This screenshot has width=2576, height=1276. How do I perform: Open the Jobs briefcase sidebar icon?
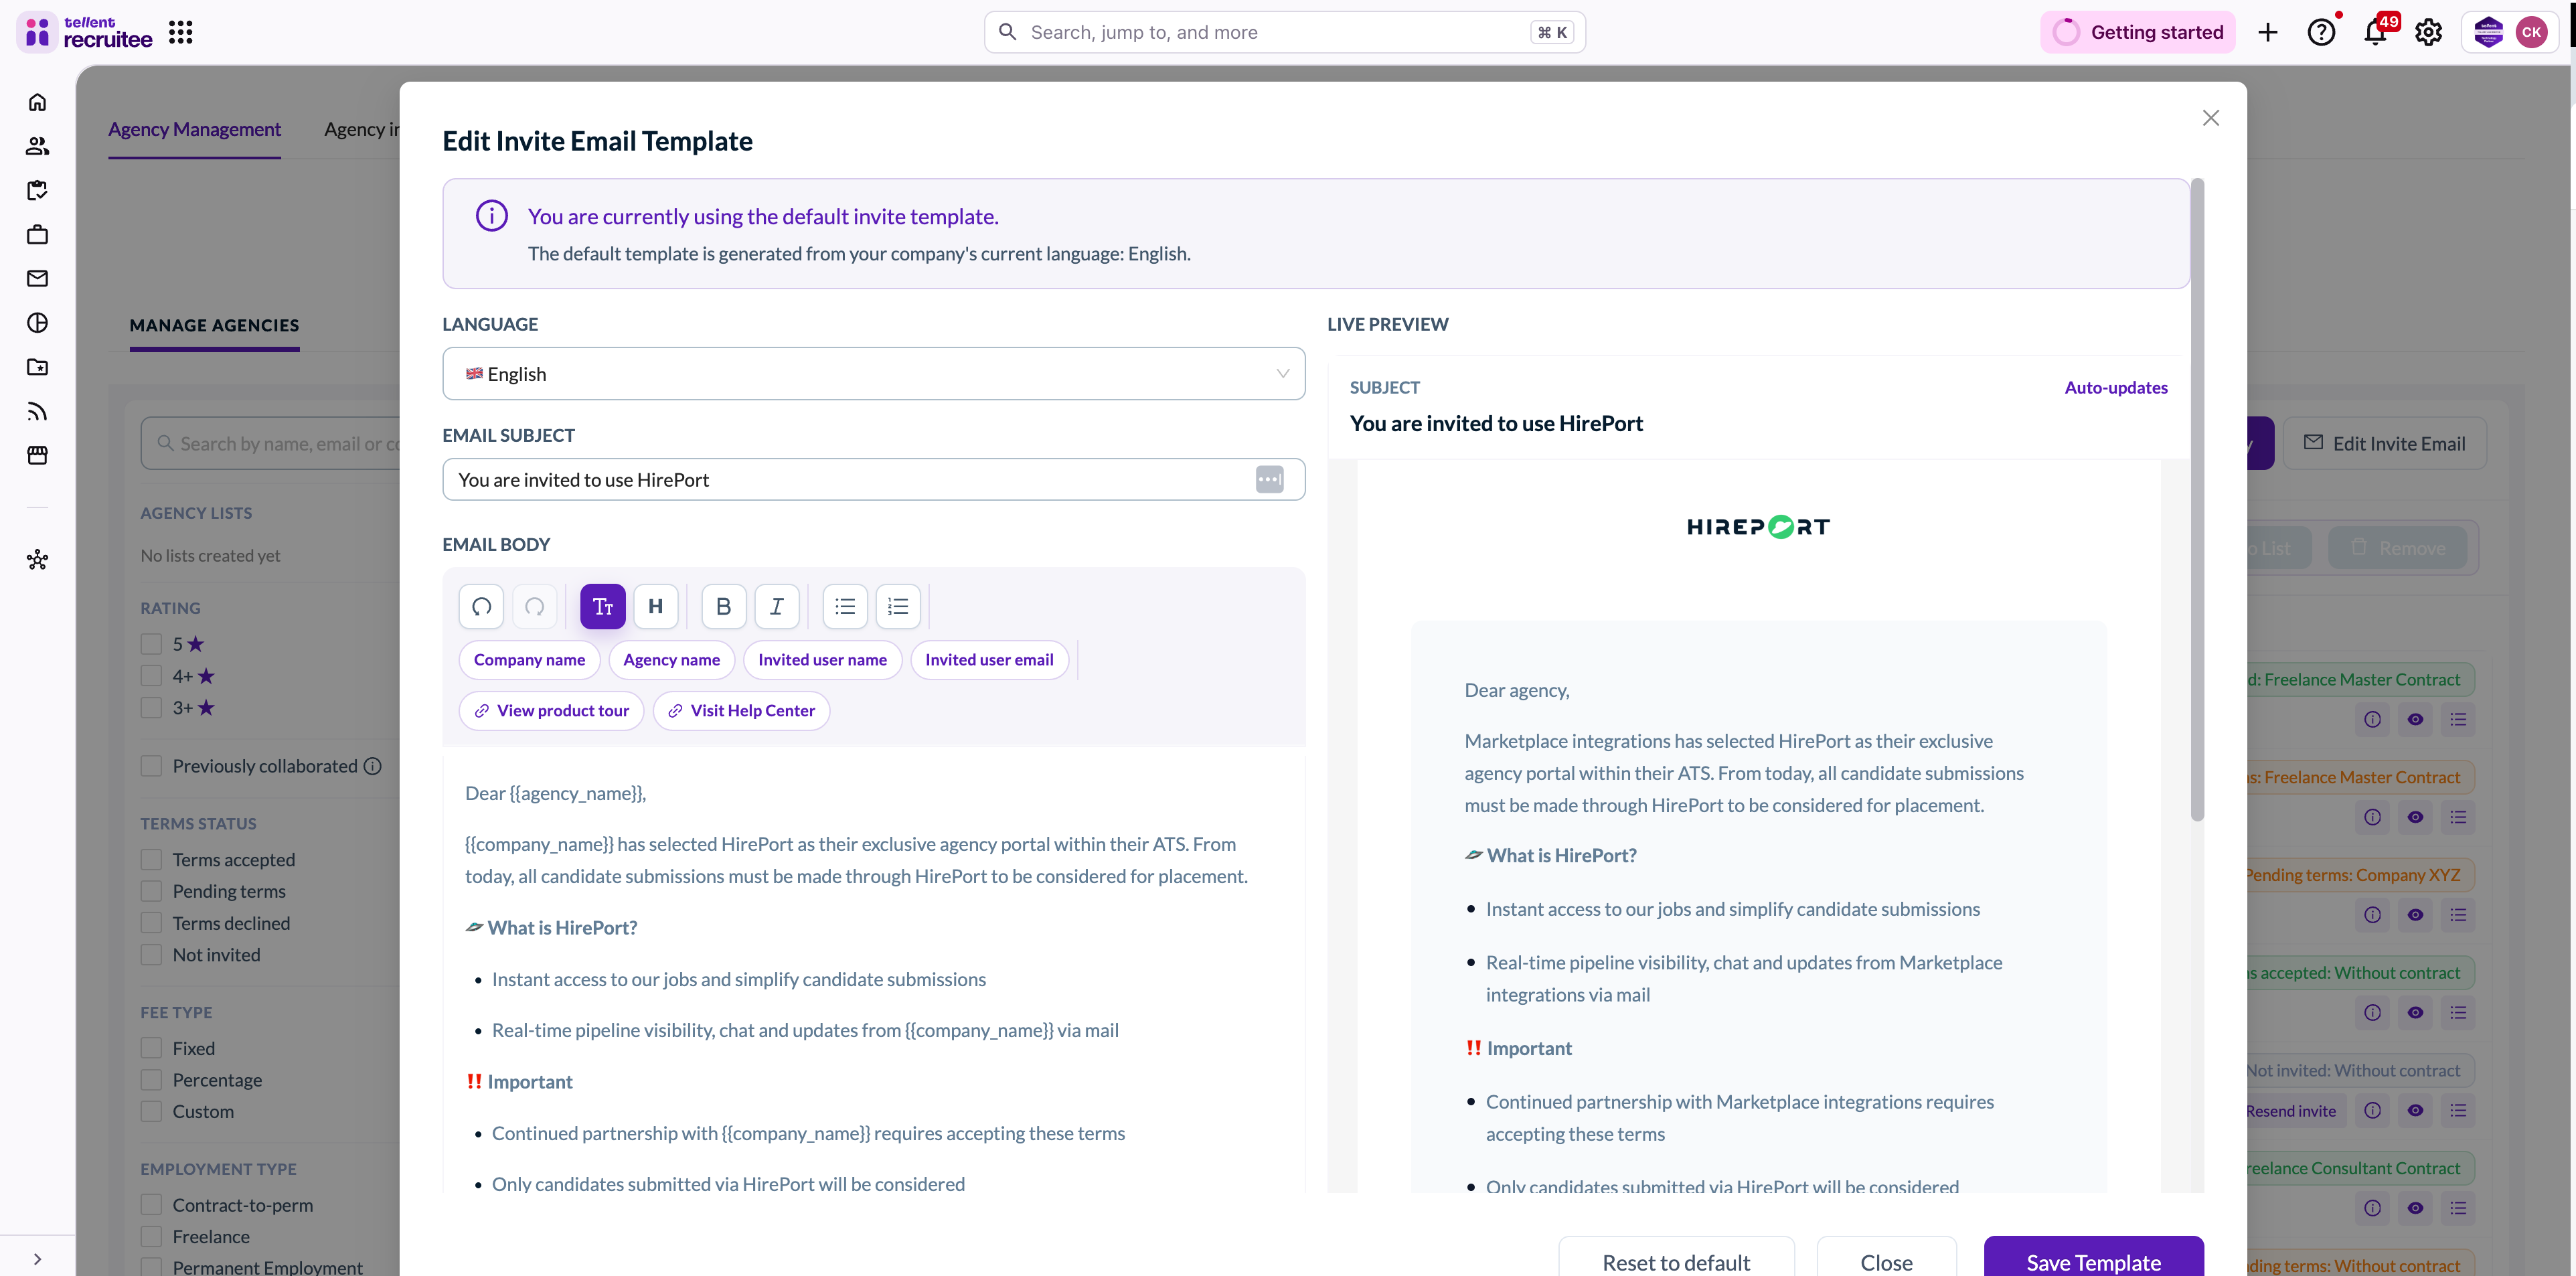[37, 235]
